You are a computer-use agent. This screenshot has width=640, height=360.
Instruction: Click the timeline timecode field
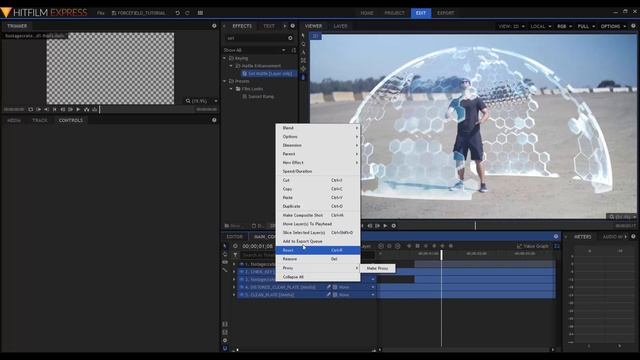258,246
